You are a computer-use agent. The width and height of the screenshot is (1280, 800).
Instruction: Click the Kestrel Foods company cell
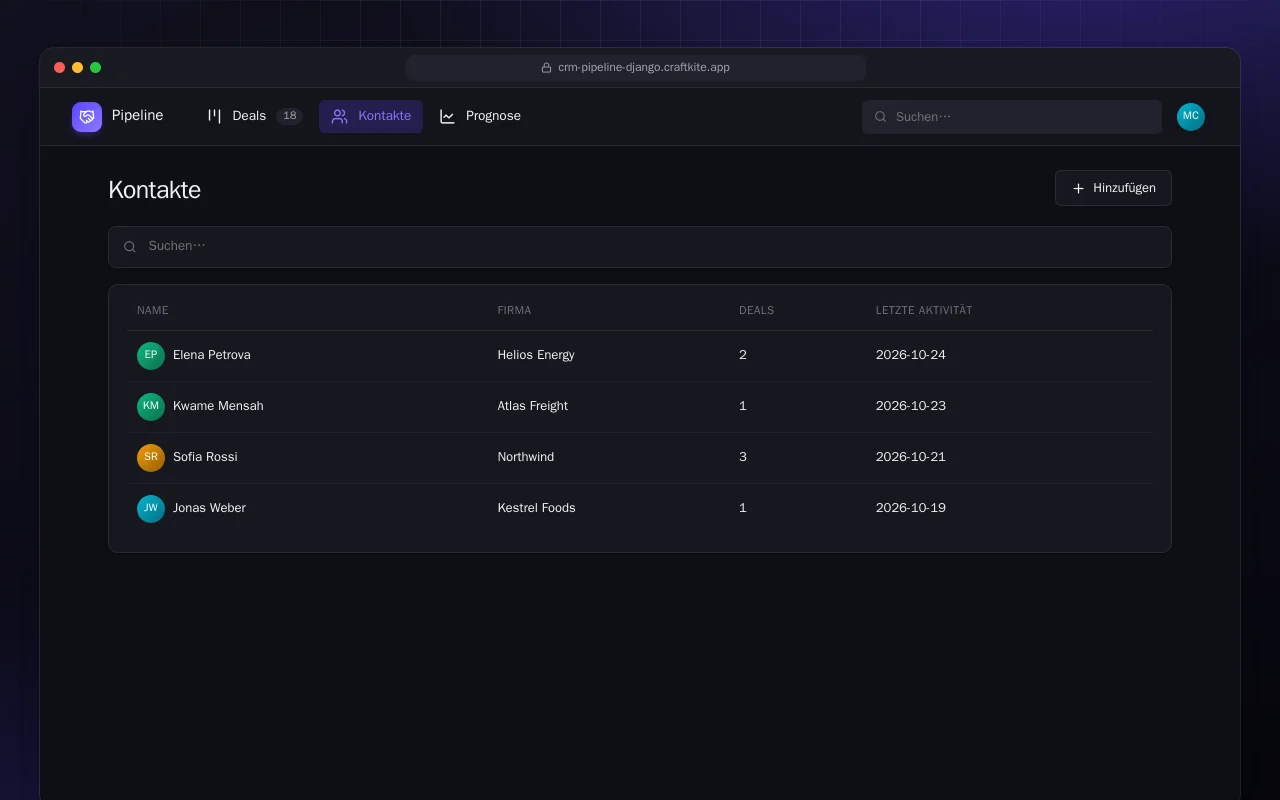tap(536, 508)
